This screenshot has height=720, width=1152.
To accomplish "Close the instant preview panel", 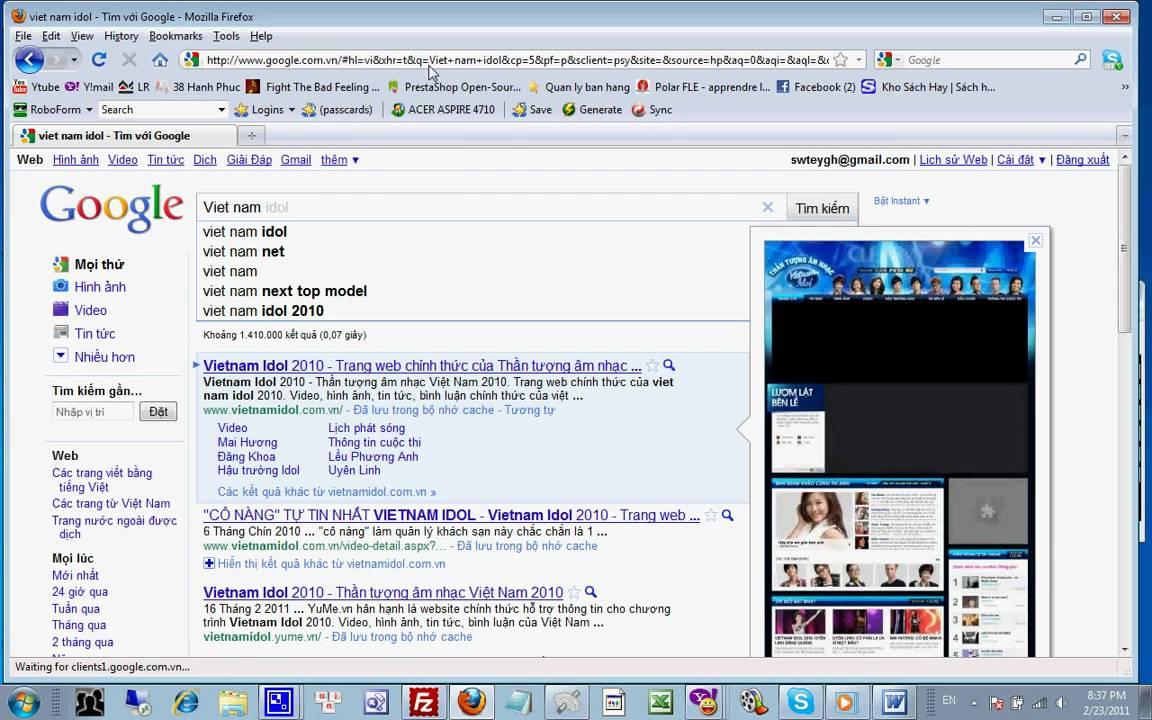I will (1035, 240).
